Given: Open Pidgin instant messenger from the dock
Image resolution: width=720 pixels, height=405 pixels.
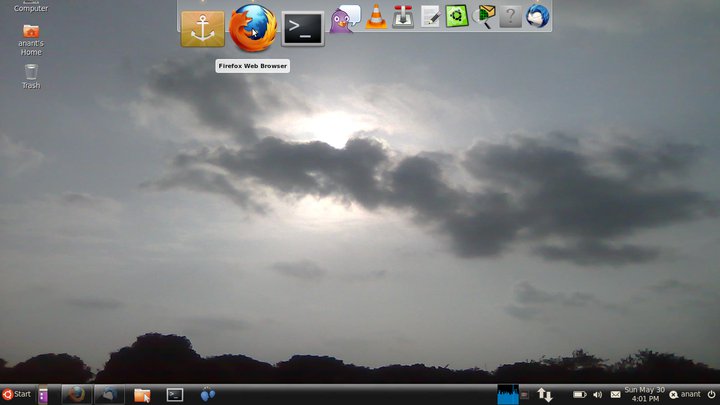Looking at the screenshot, I should (x=345, y=17).
